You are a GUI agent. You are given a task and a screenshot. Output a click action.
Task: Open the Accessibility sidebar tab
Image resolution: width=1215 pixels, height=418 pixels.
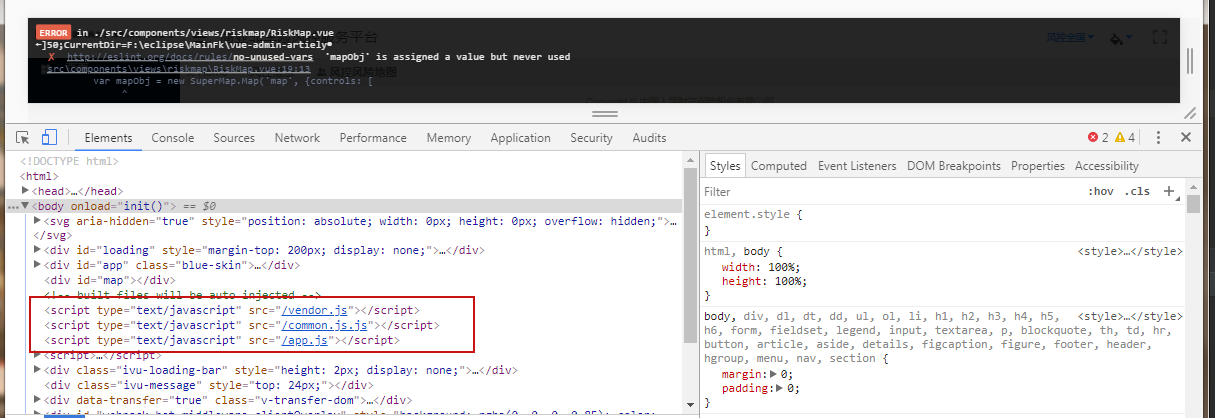click(1107, 166)
